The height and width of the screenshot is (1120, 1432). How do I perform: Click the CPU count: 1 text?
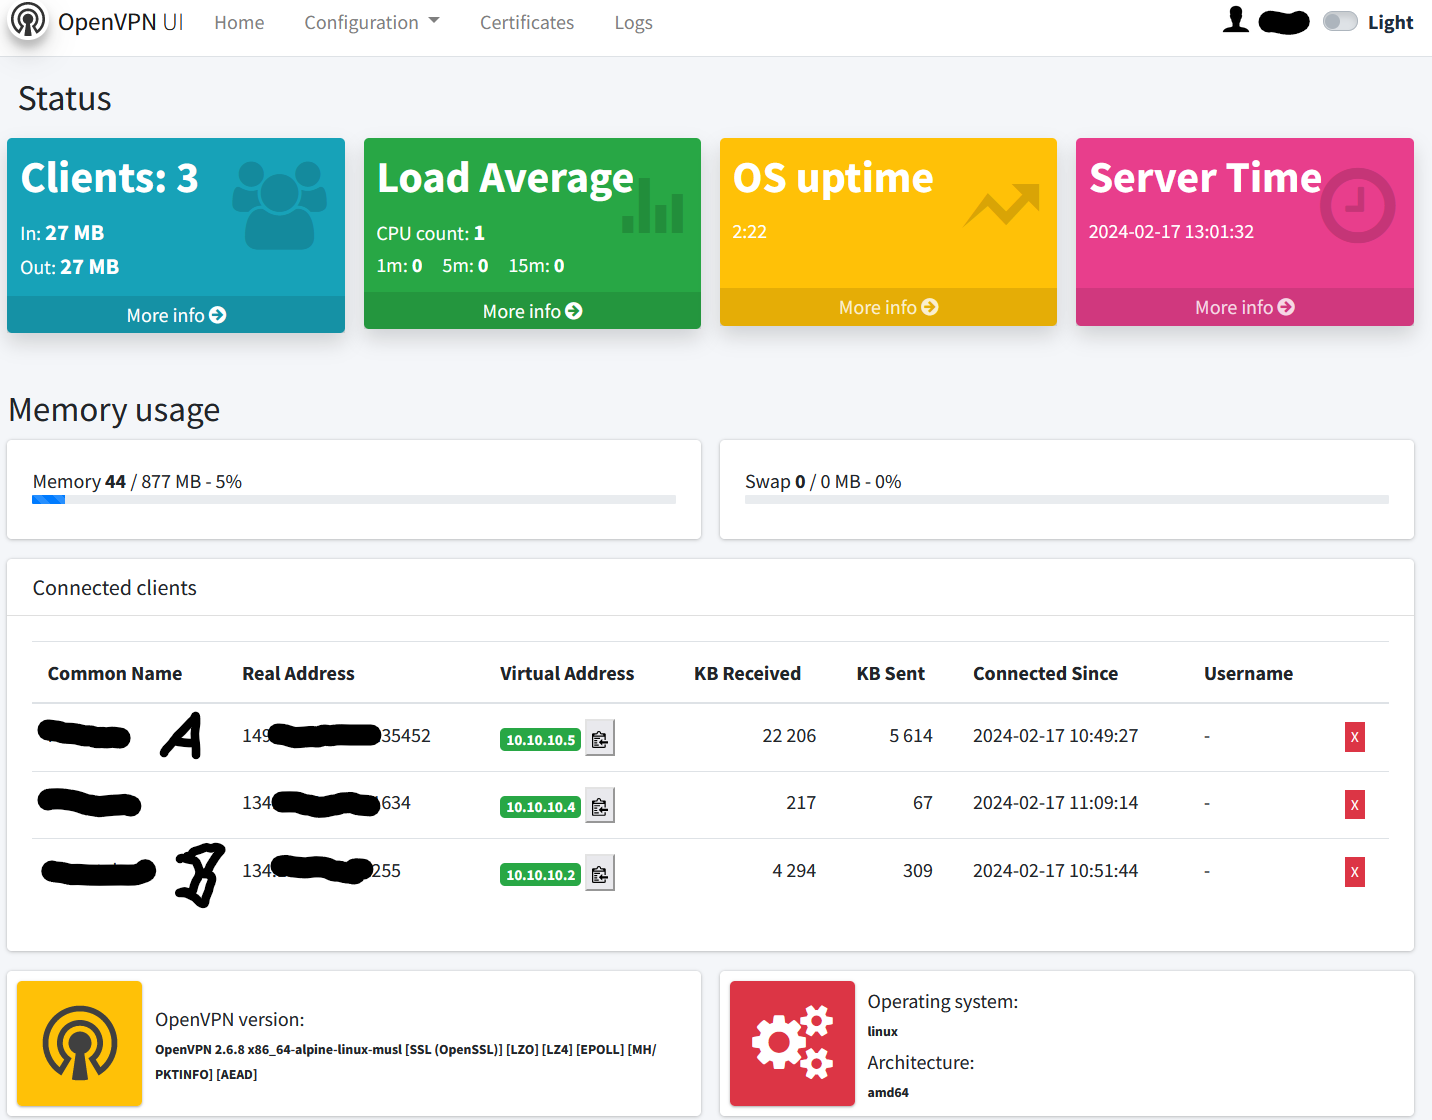(431, 233)
